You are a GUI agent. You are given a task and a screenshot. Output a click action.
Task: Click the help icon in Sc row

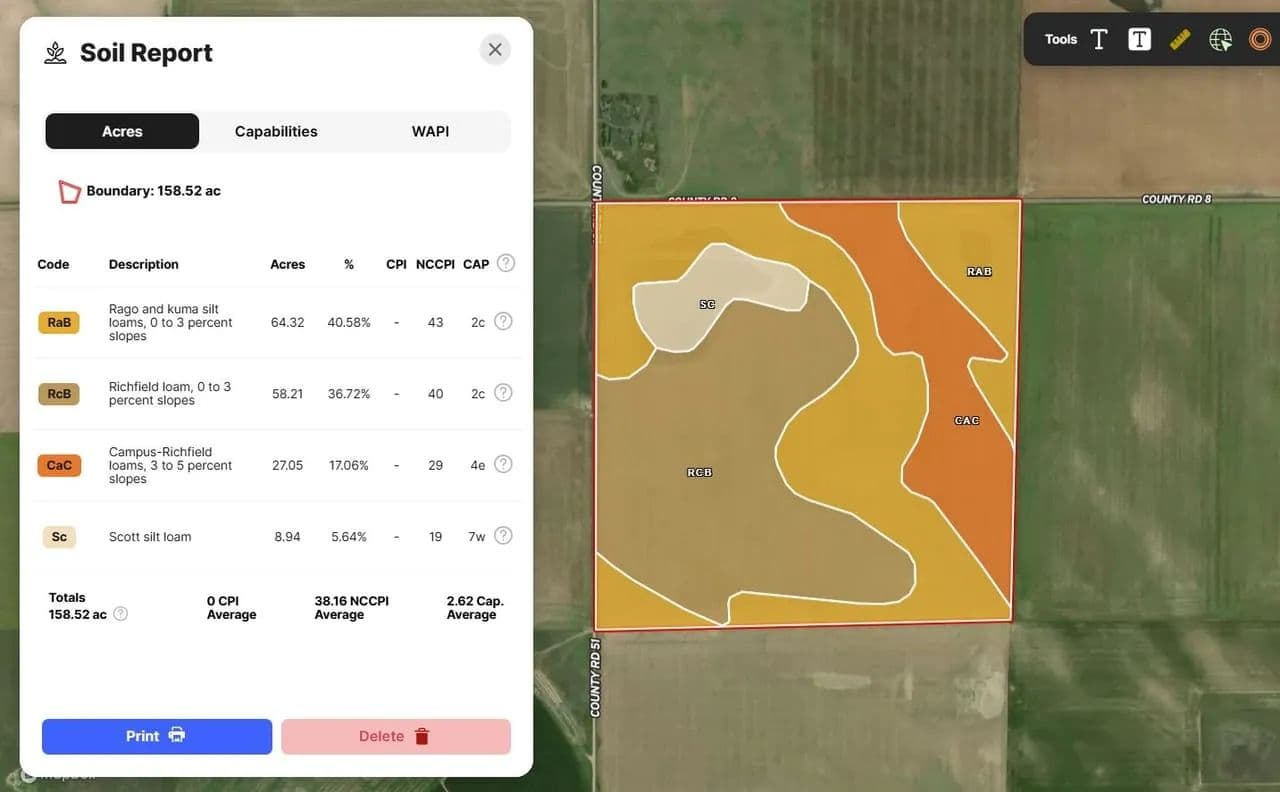coord(503,536)
